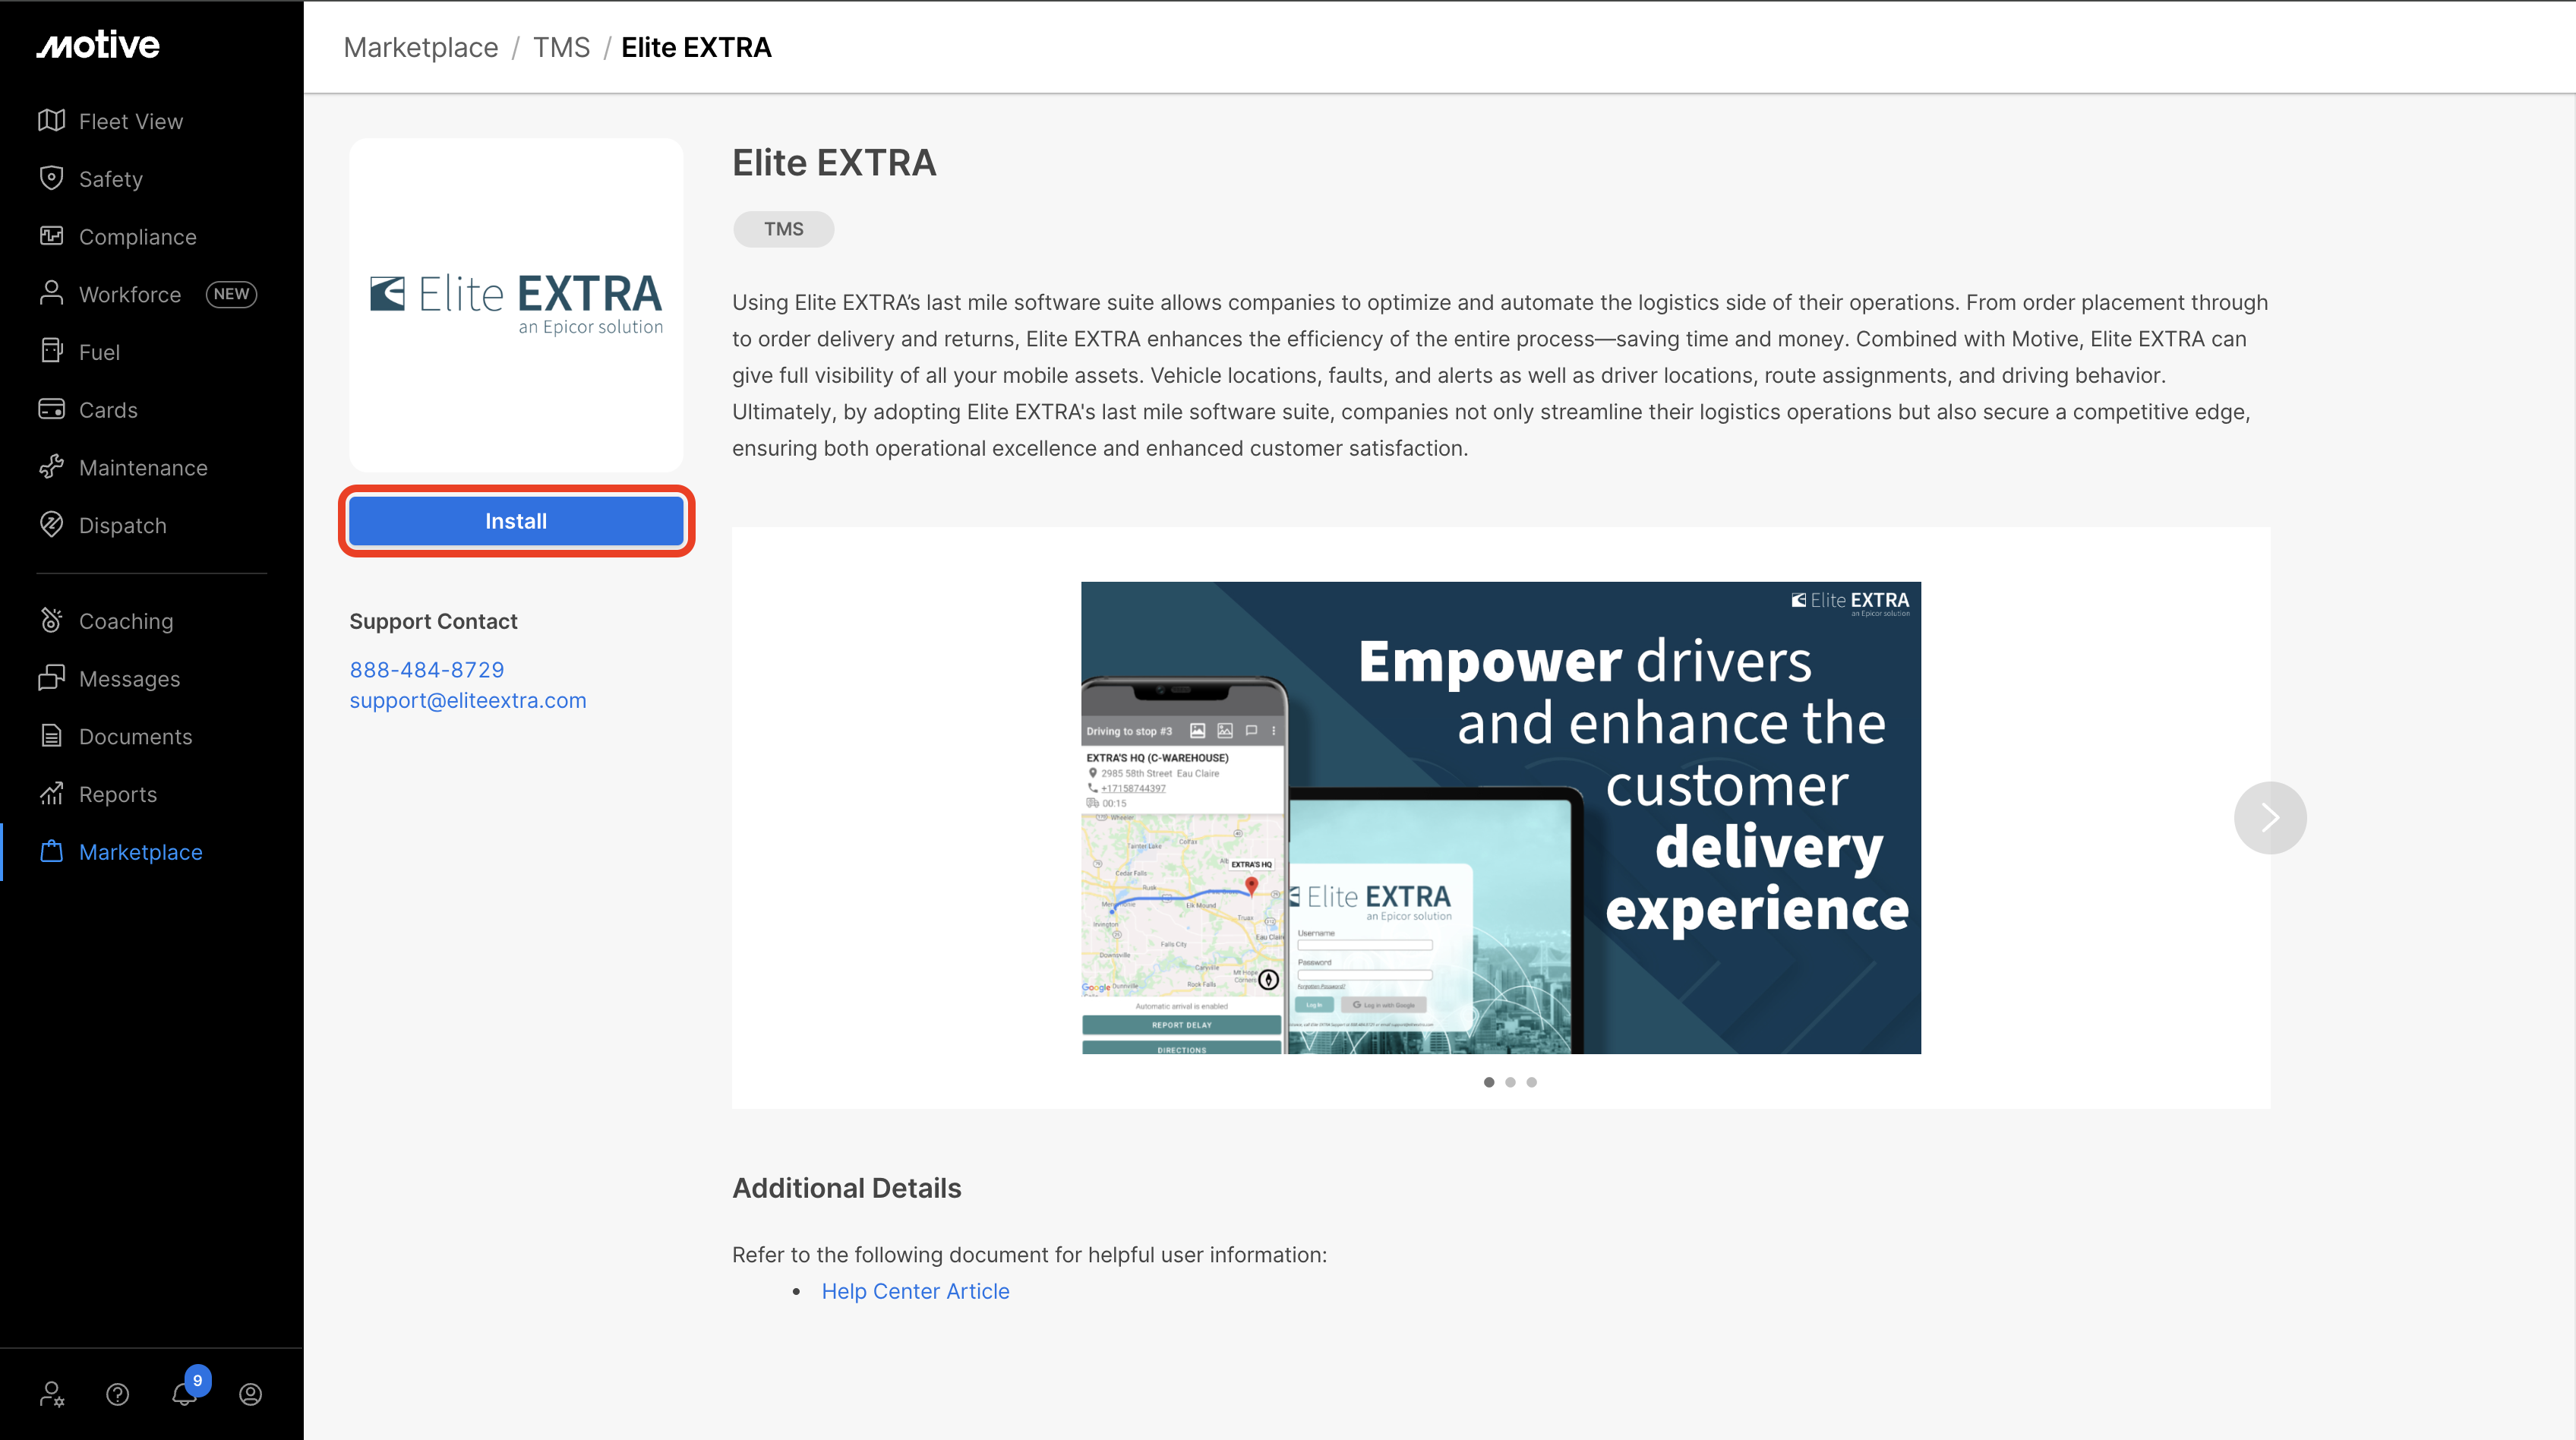
Task: Open admin user settings icon
Action: [52, 1393]
